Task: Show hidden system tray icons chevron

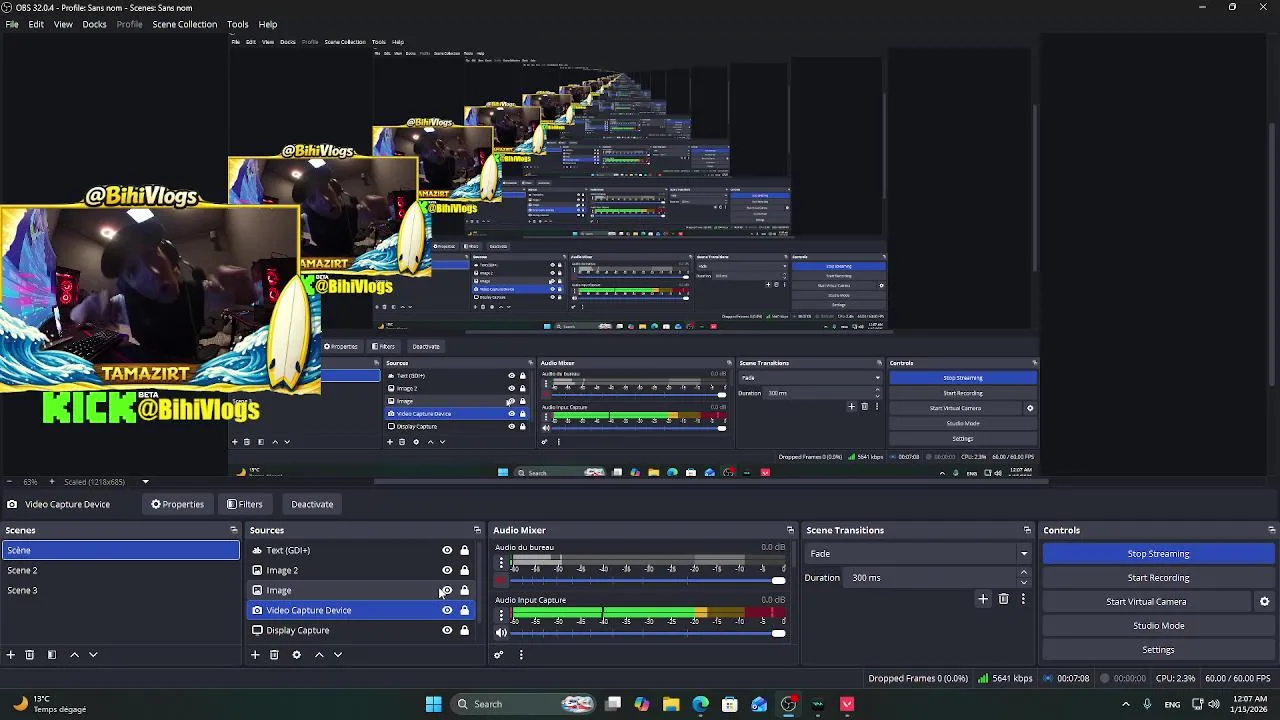Action: point(1126,704)
